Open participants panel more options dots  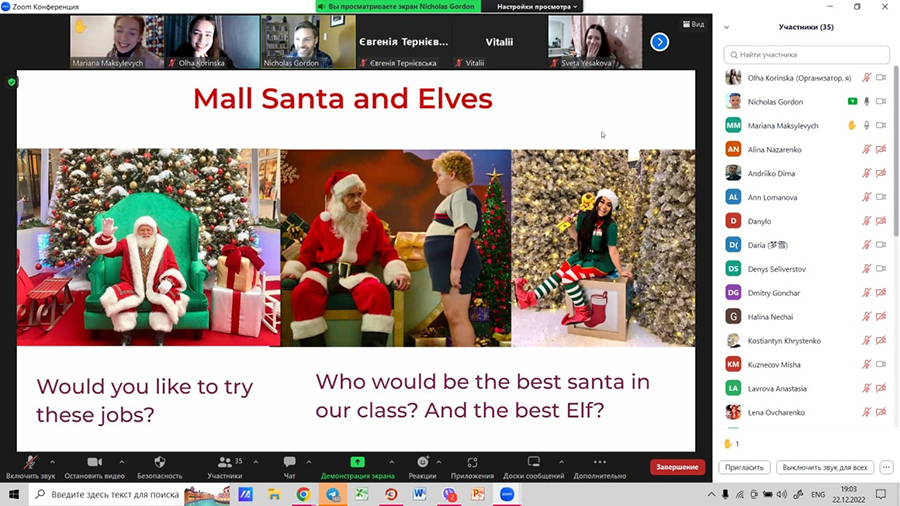coord(886,468)
